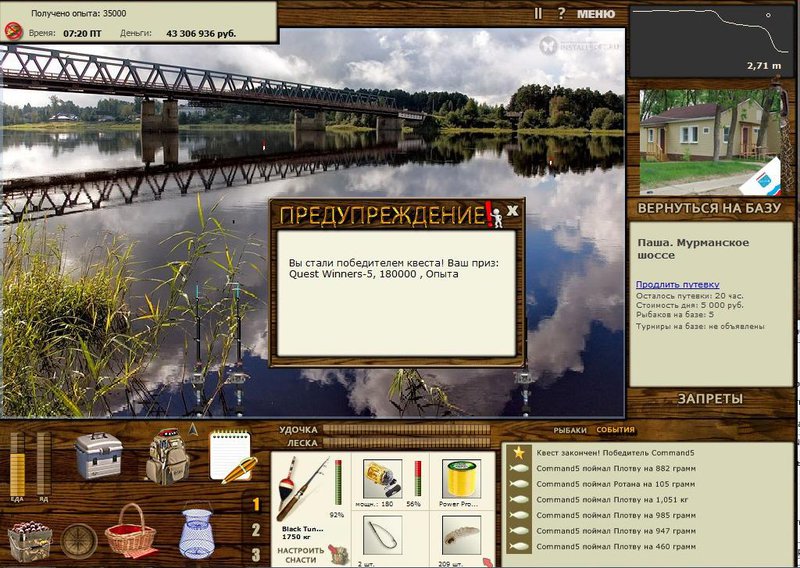Click the fish icon beside Плотву на 947 грамм
This screenshot has width=800, height=568.
[x=519, y=531]
